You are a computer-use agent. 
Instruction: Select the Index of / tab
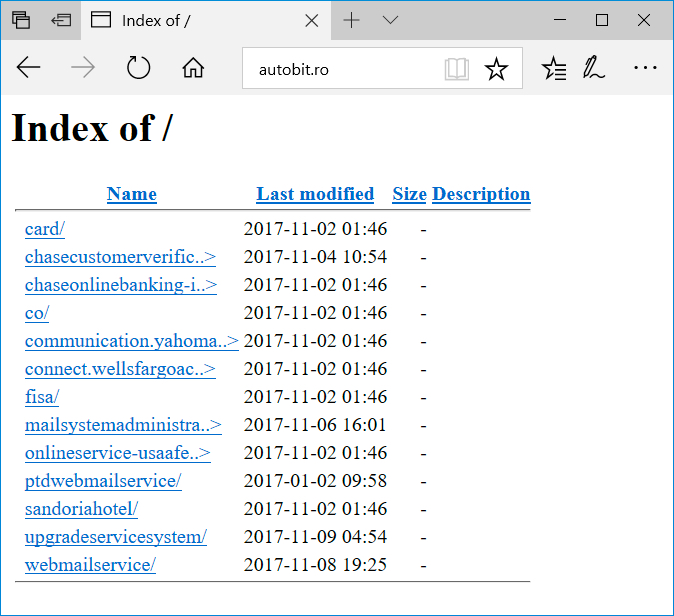pyautogui.click(x=205, y=21)
